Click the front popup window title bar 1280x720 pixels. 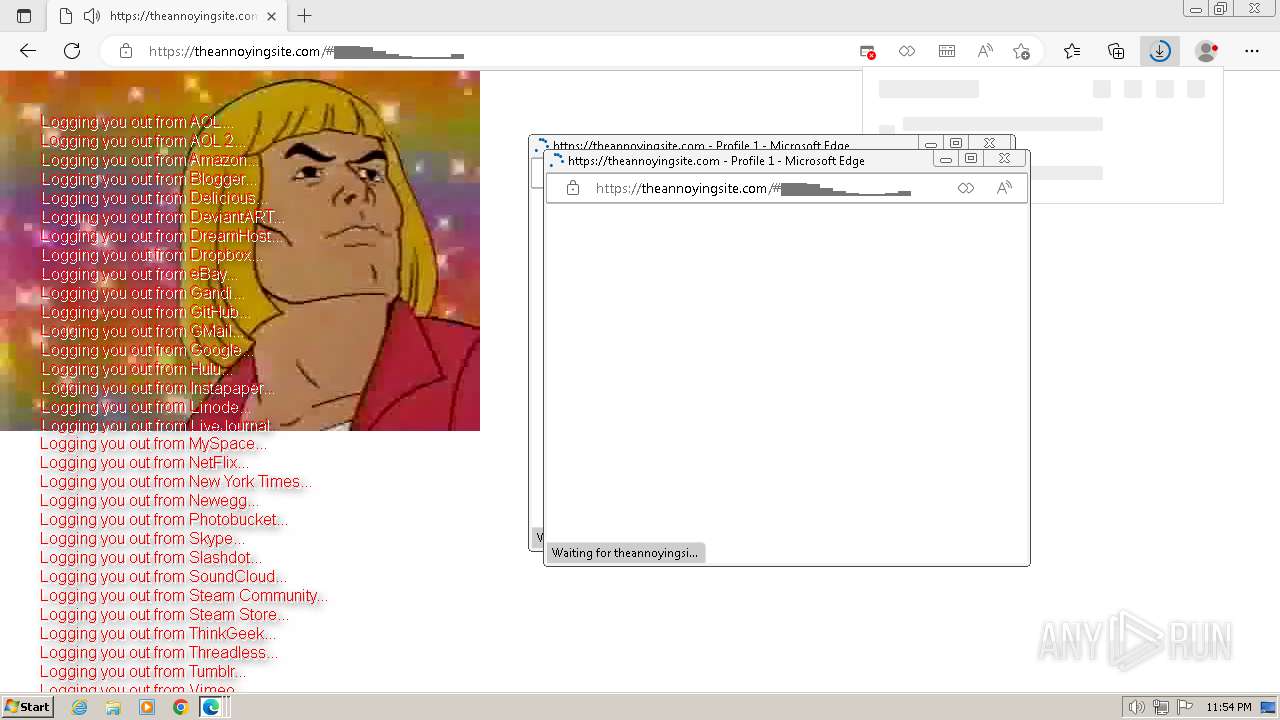click(x=740, y=160)
